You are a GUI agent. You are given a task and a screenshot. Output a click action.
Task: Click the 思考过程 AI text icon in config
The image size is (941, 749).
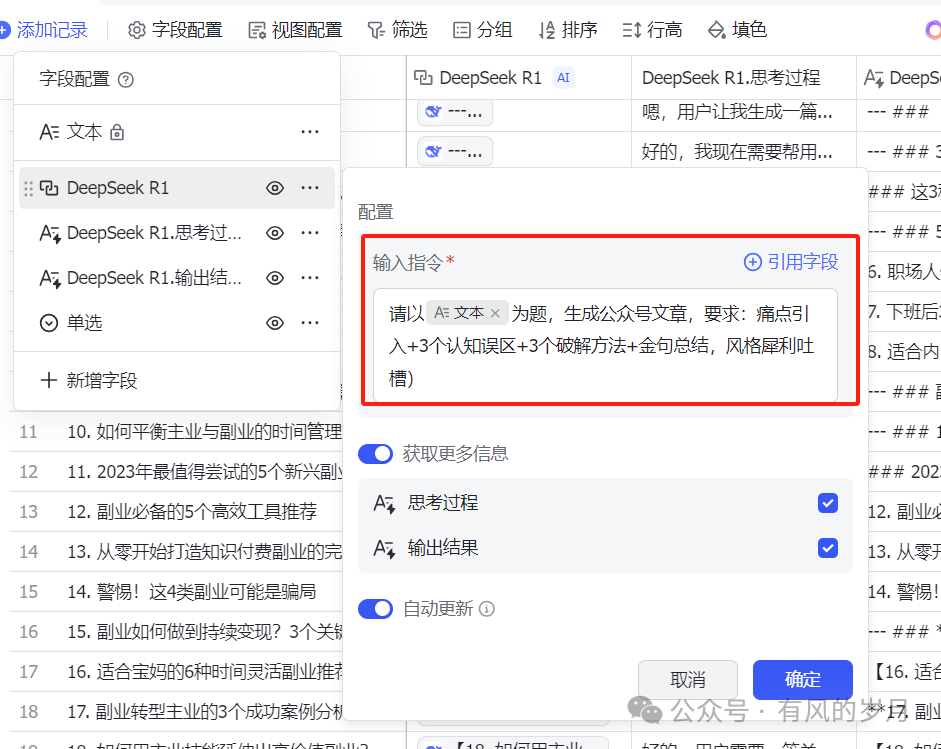384,503
